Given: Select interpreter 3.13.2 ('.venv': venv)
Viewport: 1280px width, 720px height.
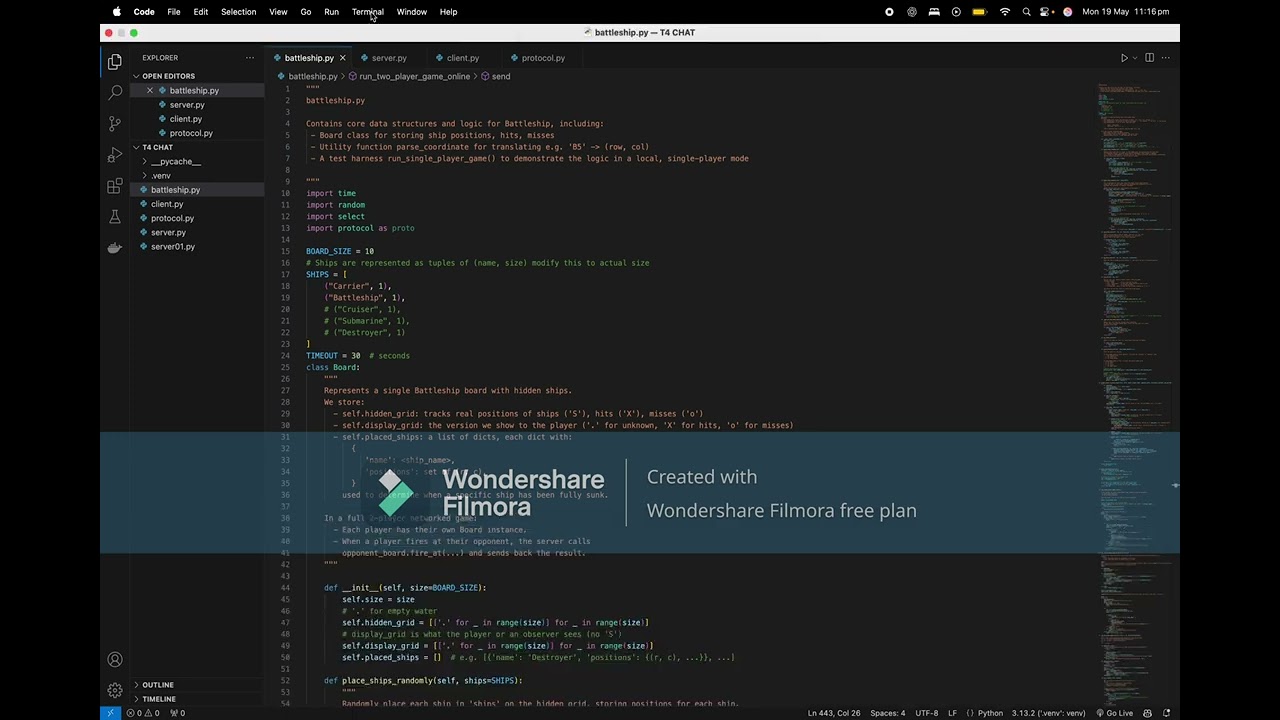Looking at the screenshot, I should pyautogui.click(x=1048, y=713).
